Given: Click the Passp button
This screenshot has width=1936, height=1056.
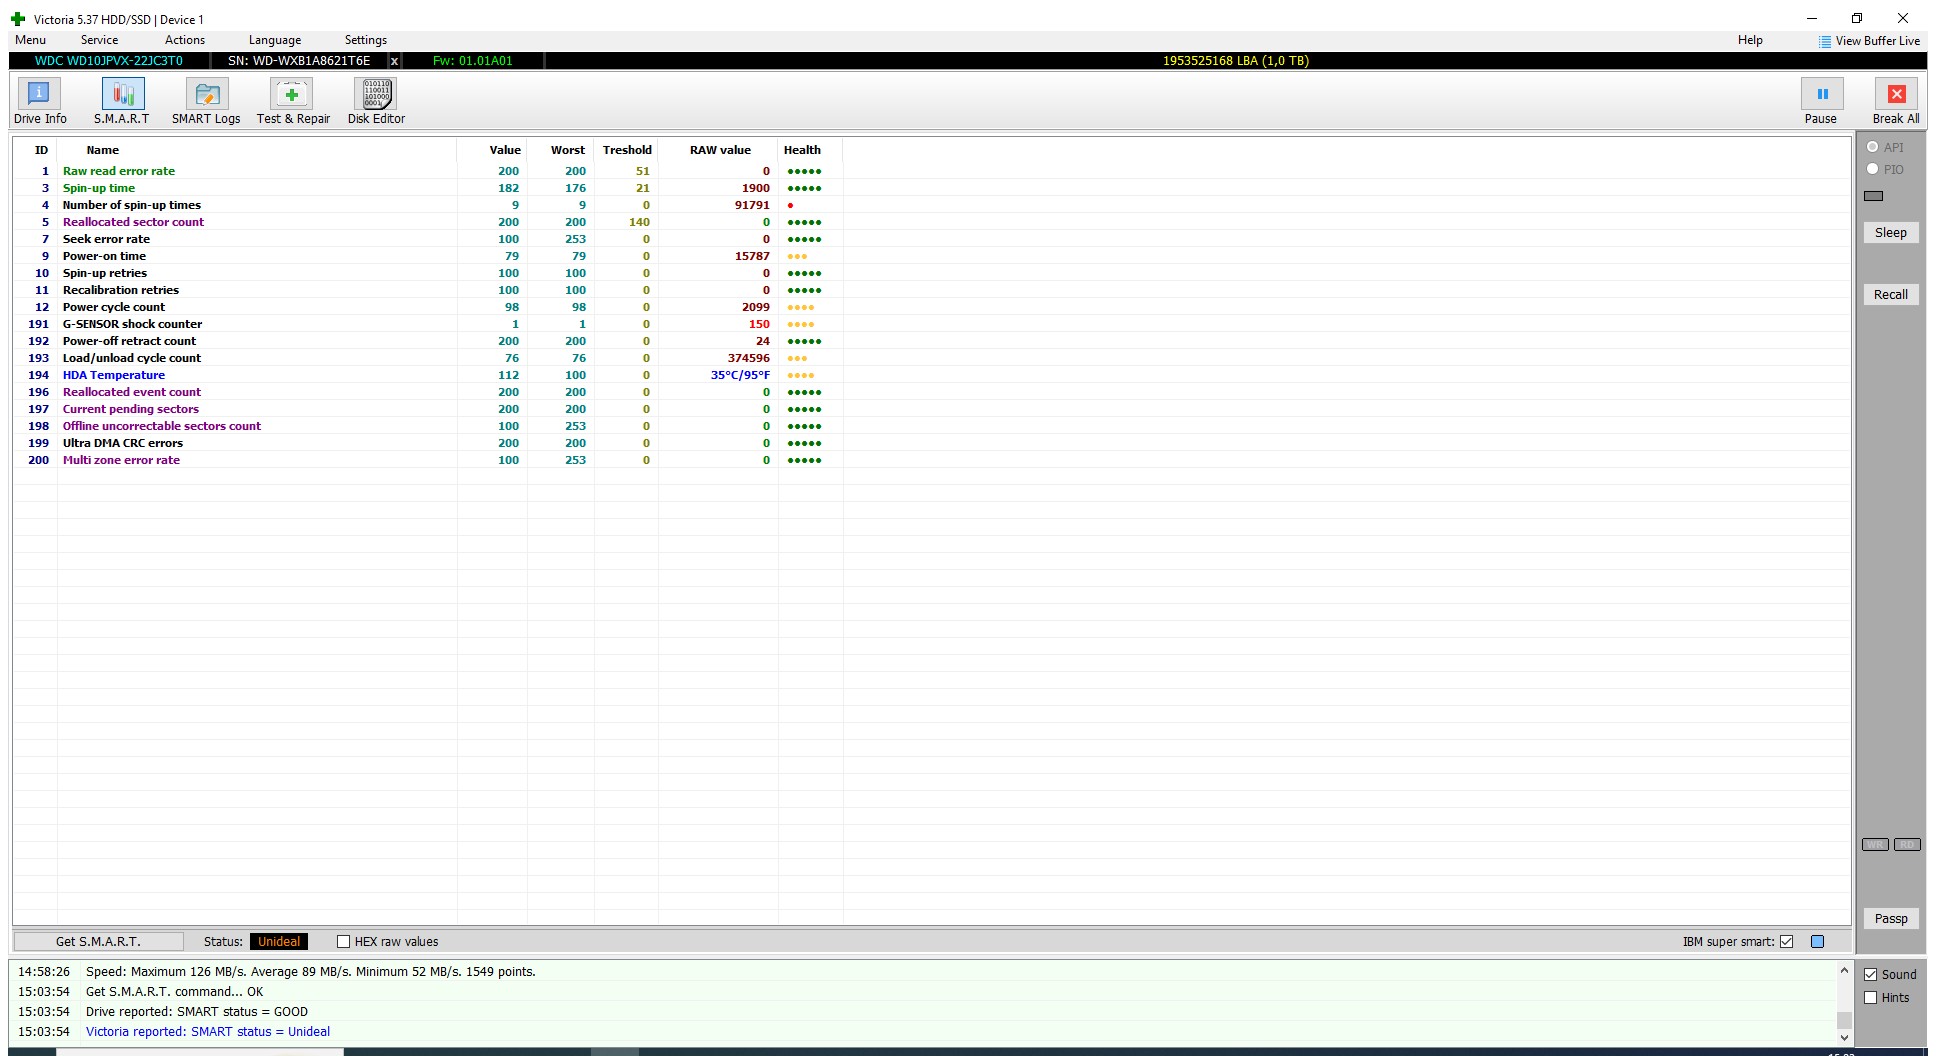Looking at the screenshot, I should click(x=1890, y=918).
